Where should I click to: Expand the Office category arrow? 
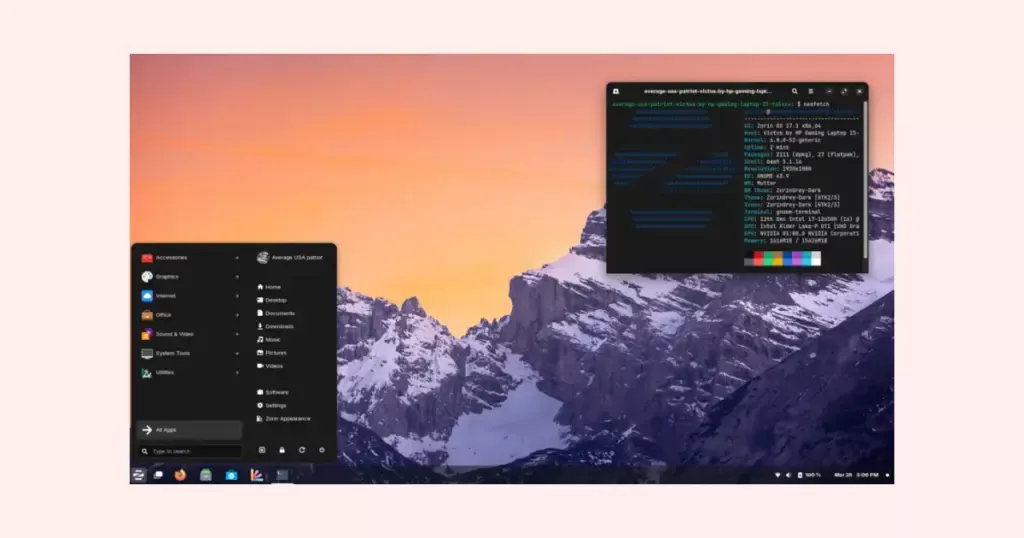click(x=237, y=315)
